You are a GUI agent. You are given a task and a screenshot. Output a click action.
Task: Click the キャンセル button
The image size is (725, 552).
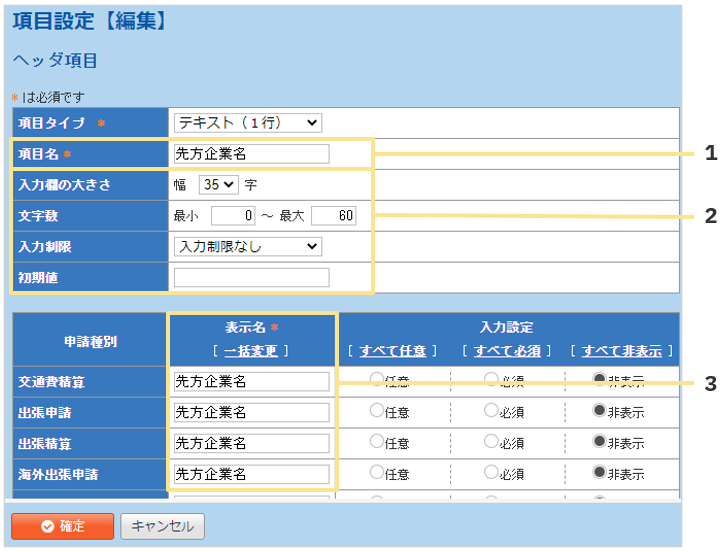click(x=162, y=526)
